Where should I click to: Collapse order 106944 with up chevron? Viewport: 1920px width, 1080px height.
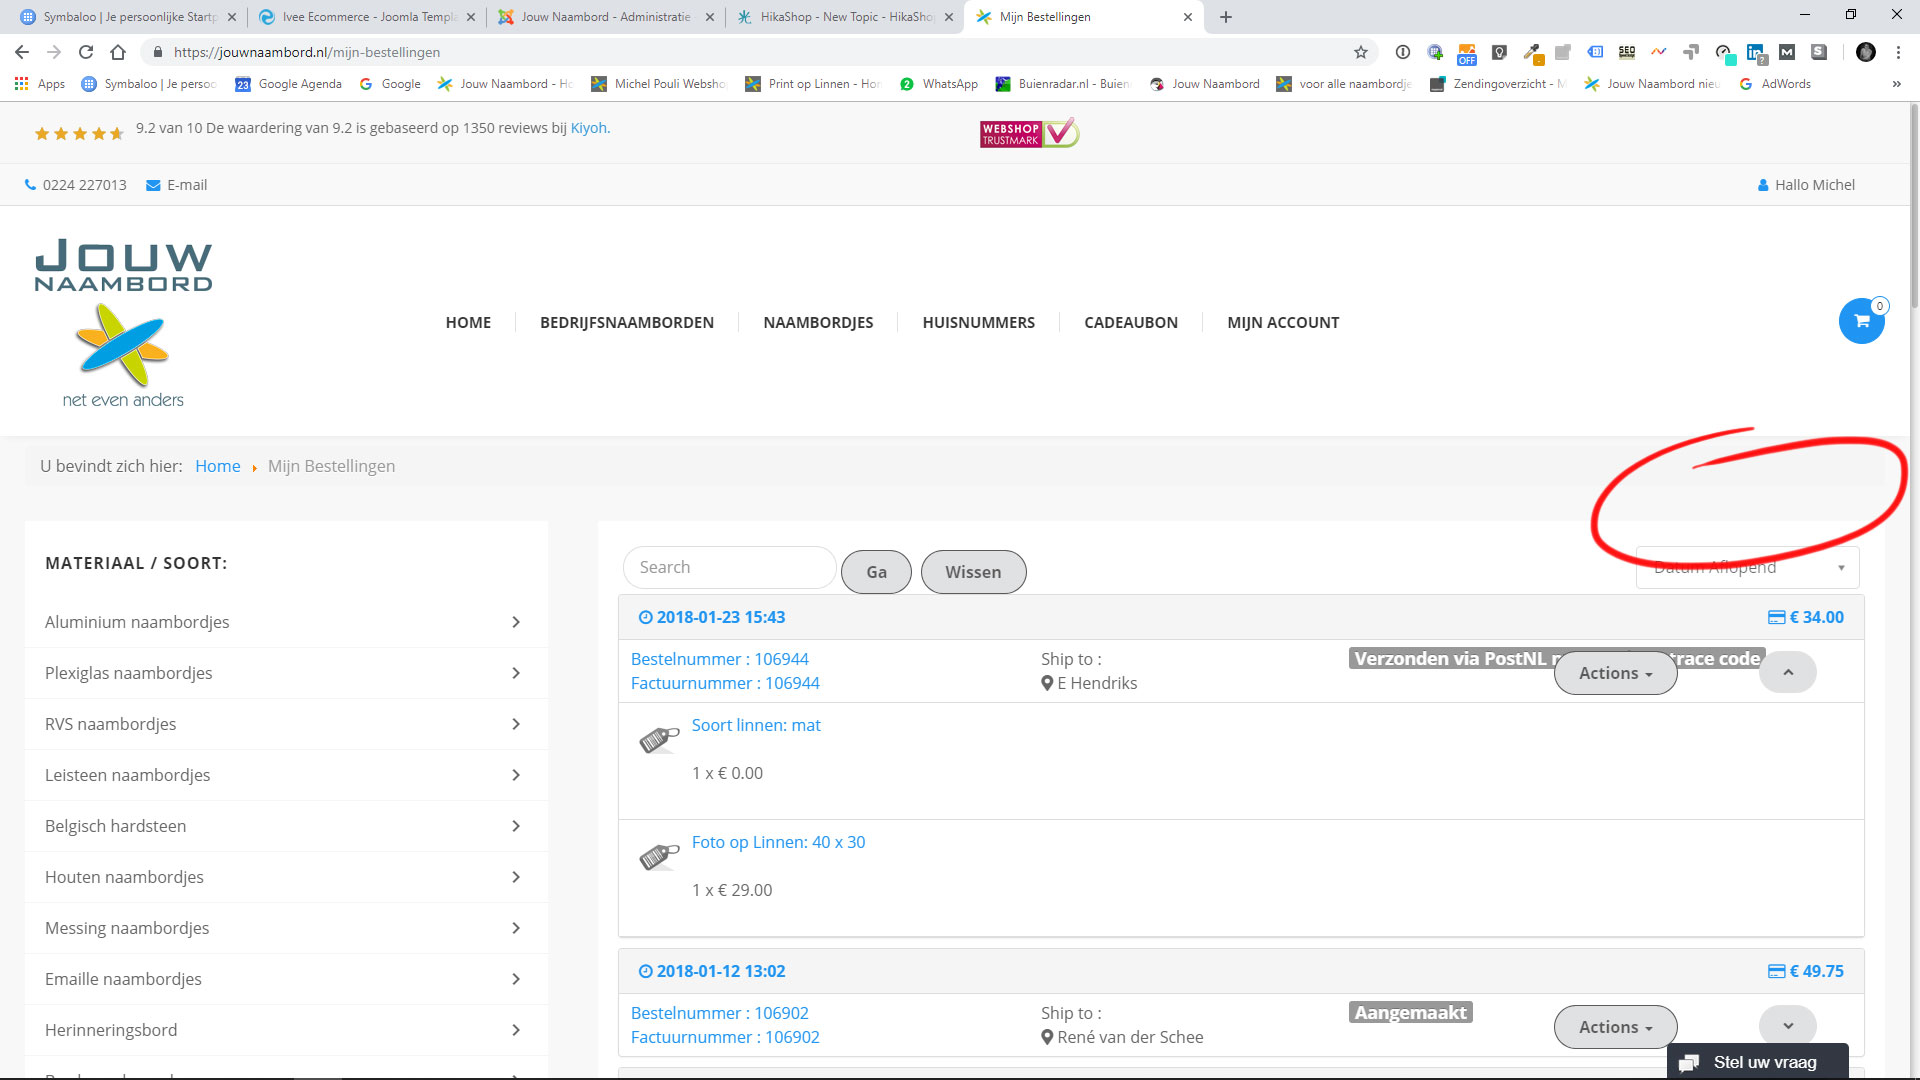pos(1787,672)
